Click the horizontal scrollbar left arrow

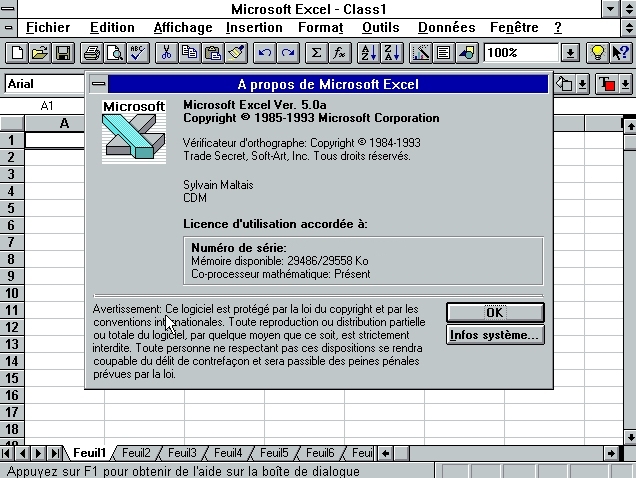(x=386, y=453)
